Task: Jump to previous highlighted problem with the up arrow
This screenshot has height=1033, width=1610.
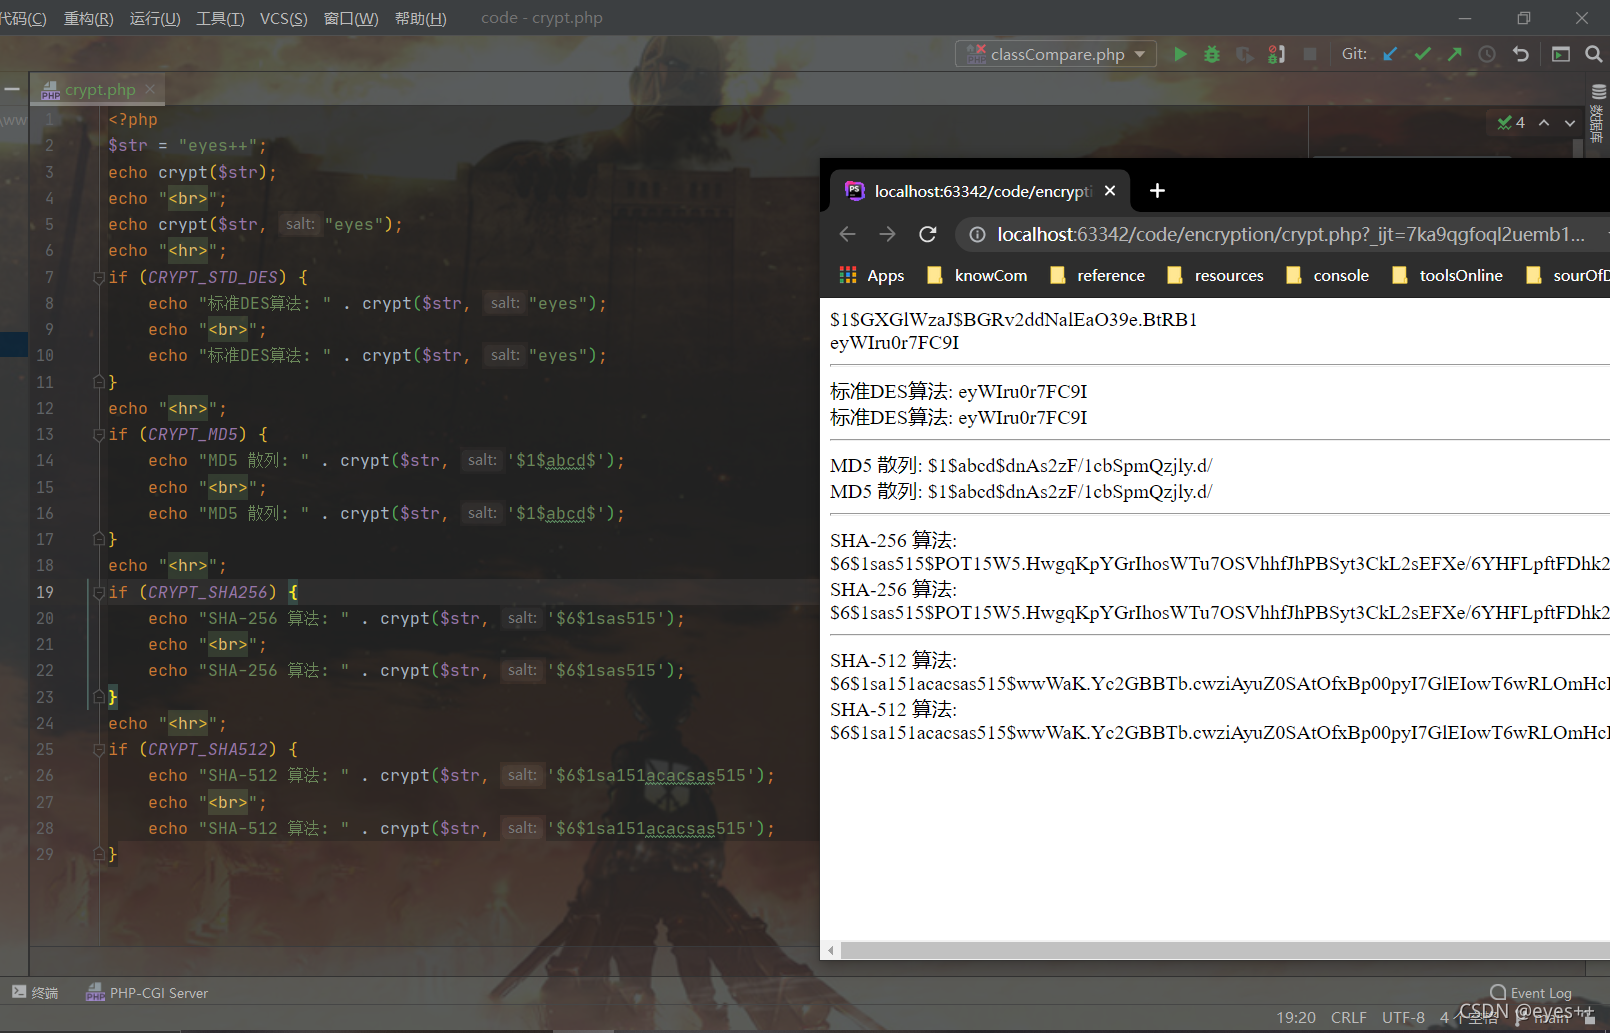Action: 1544,122
